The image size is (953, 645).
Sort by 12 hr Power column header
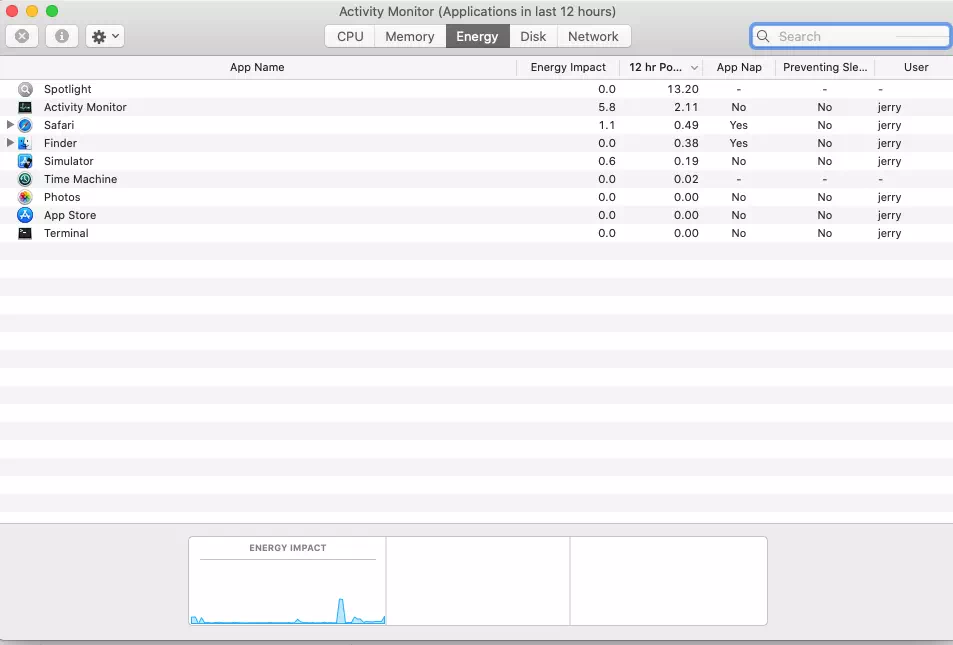click(x=661, y=67)
